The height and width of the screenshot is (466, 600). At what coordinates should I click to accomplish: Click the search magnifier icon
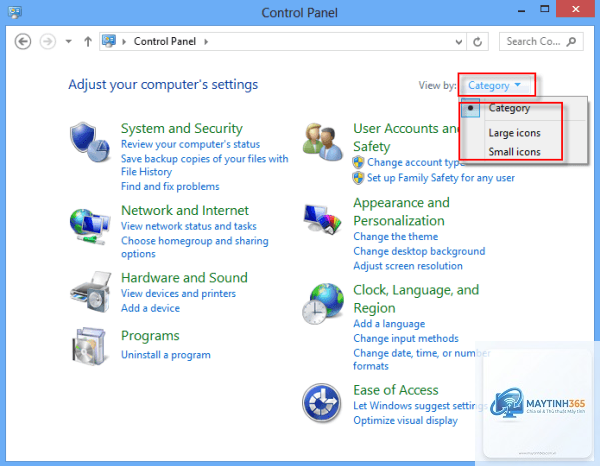(571, 41)
